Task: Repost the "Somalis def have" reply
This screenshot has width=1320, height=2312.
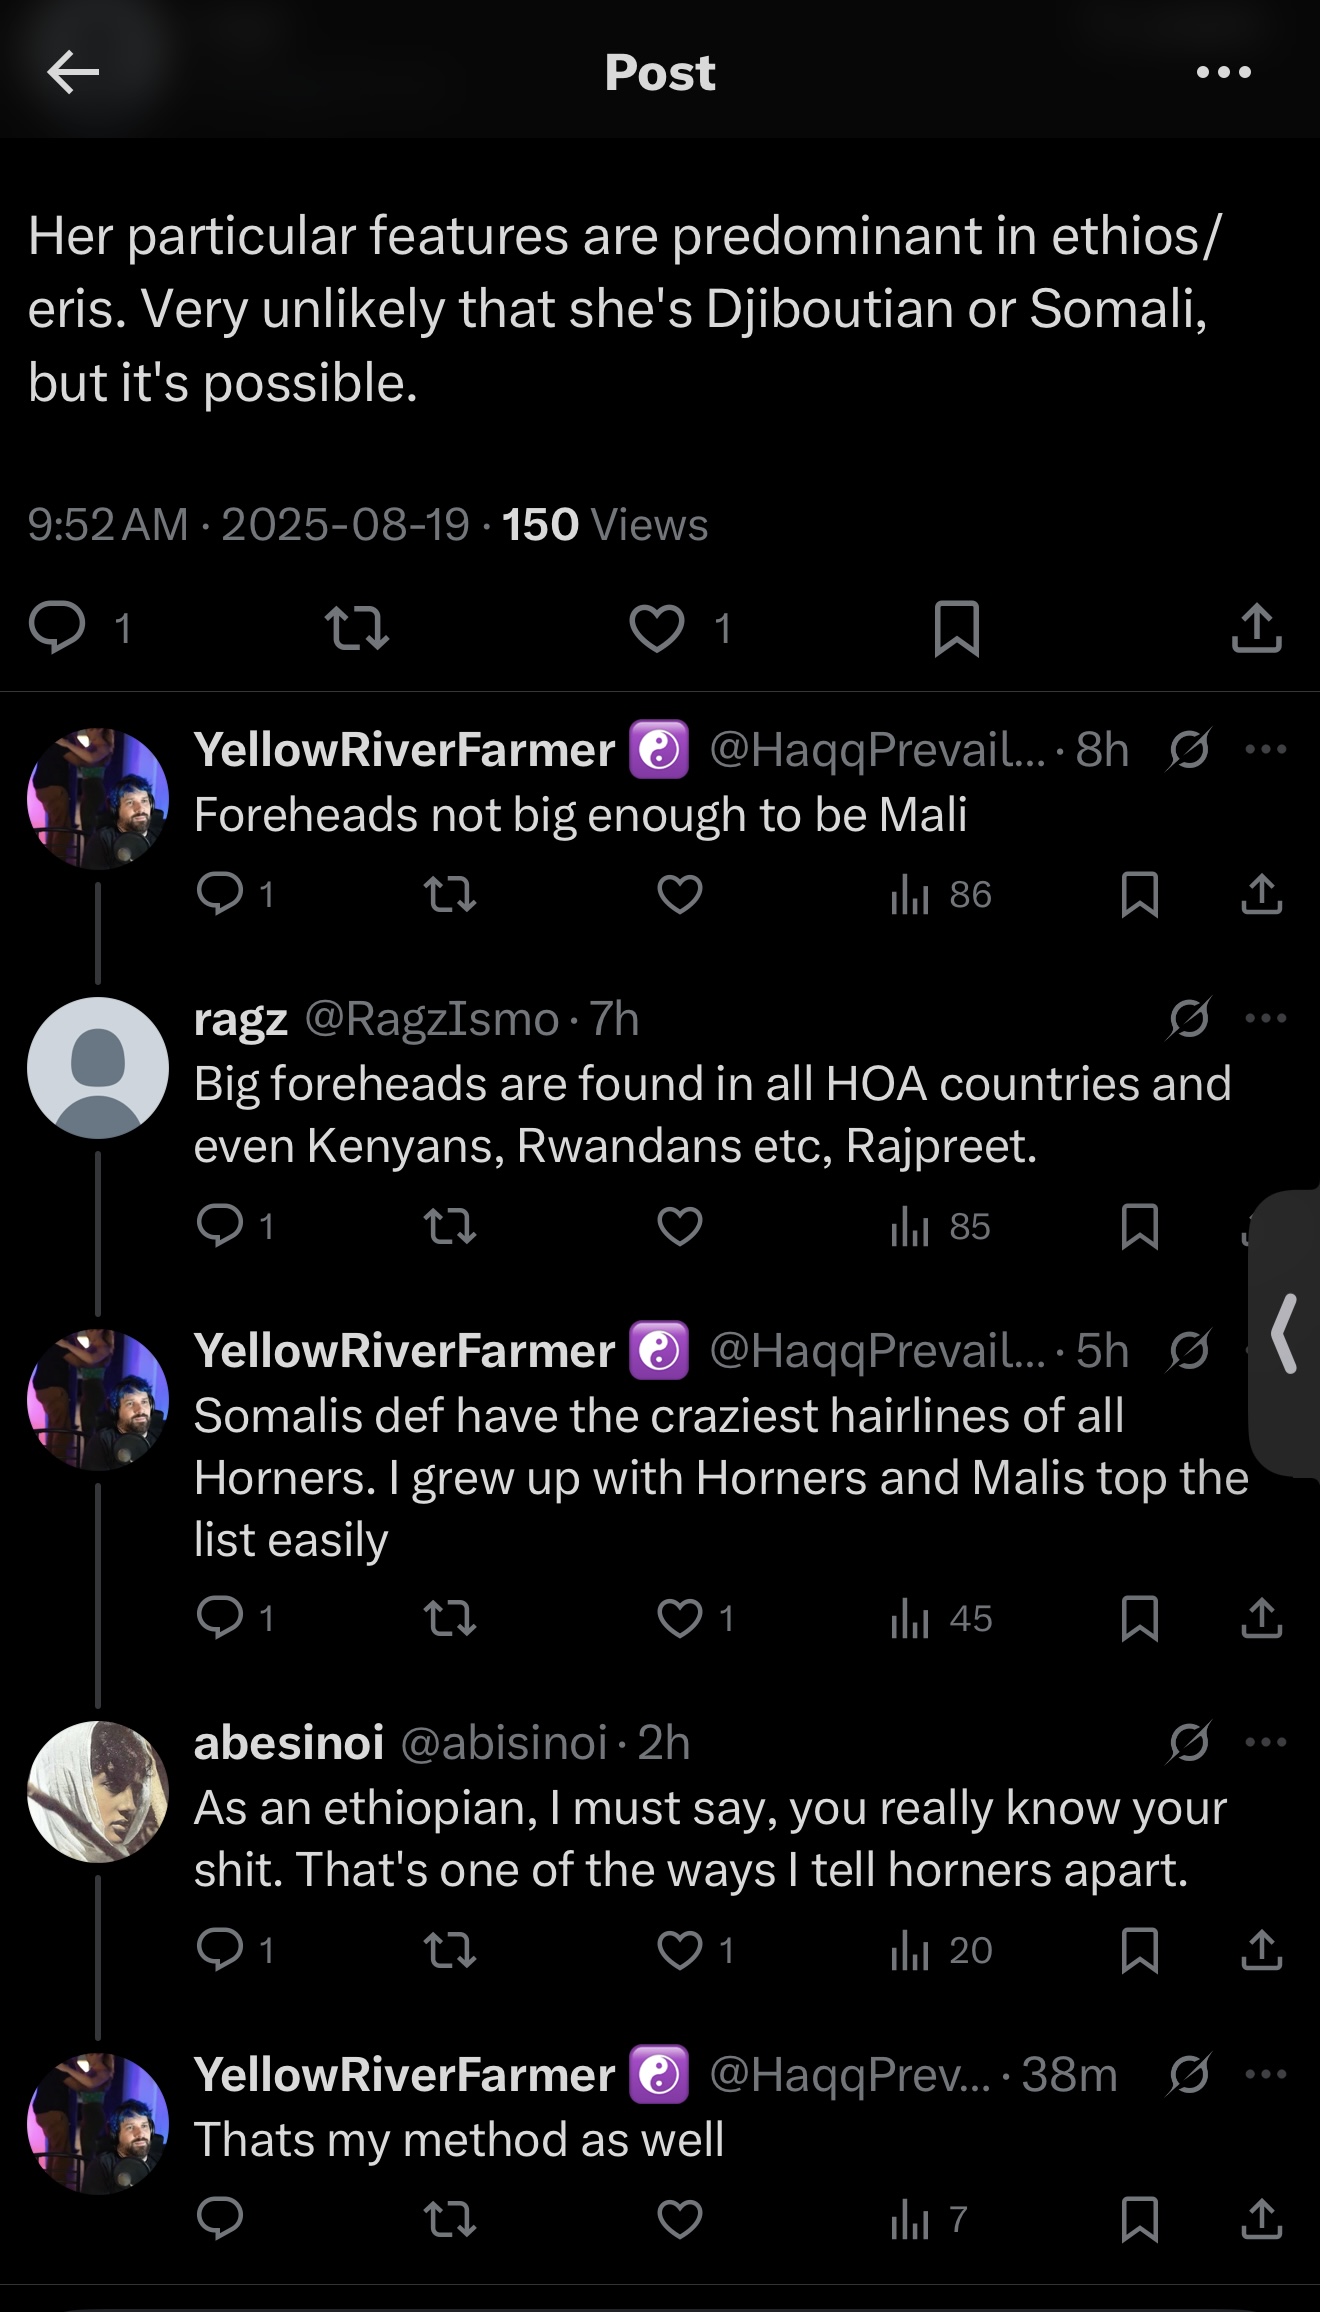Action: tap(450, 1618)
